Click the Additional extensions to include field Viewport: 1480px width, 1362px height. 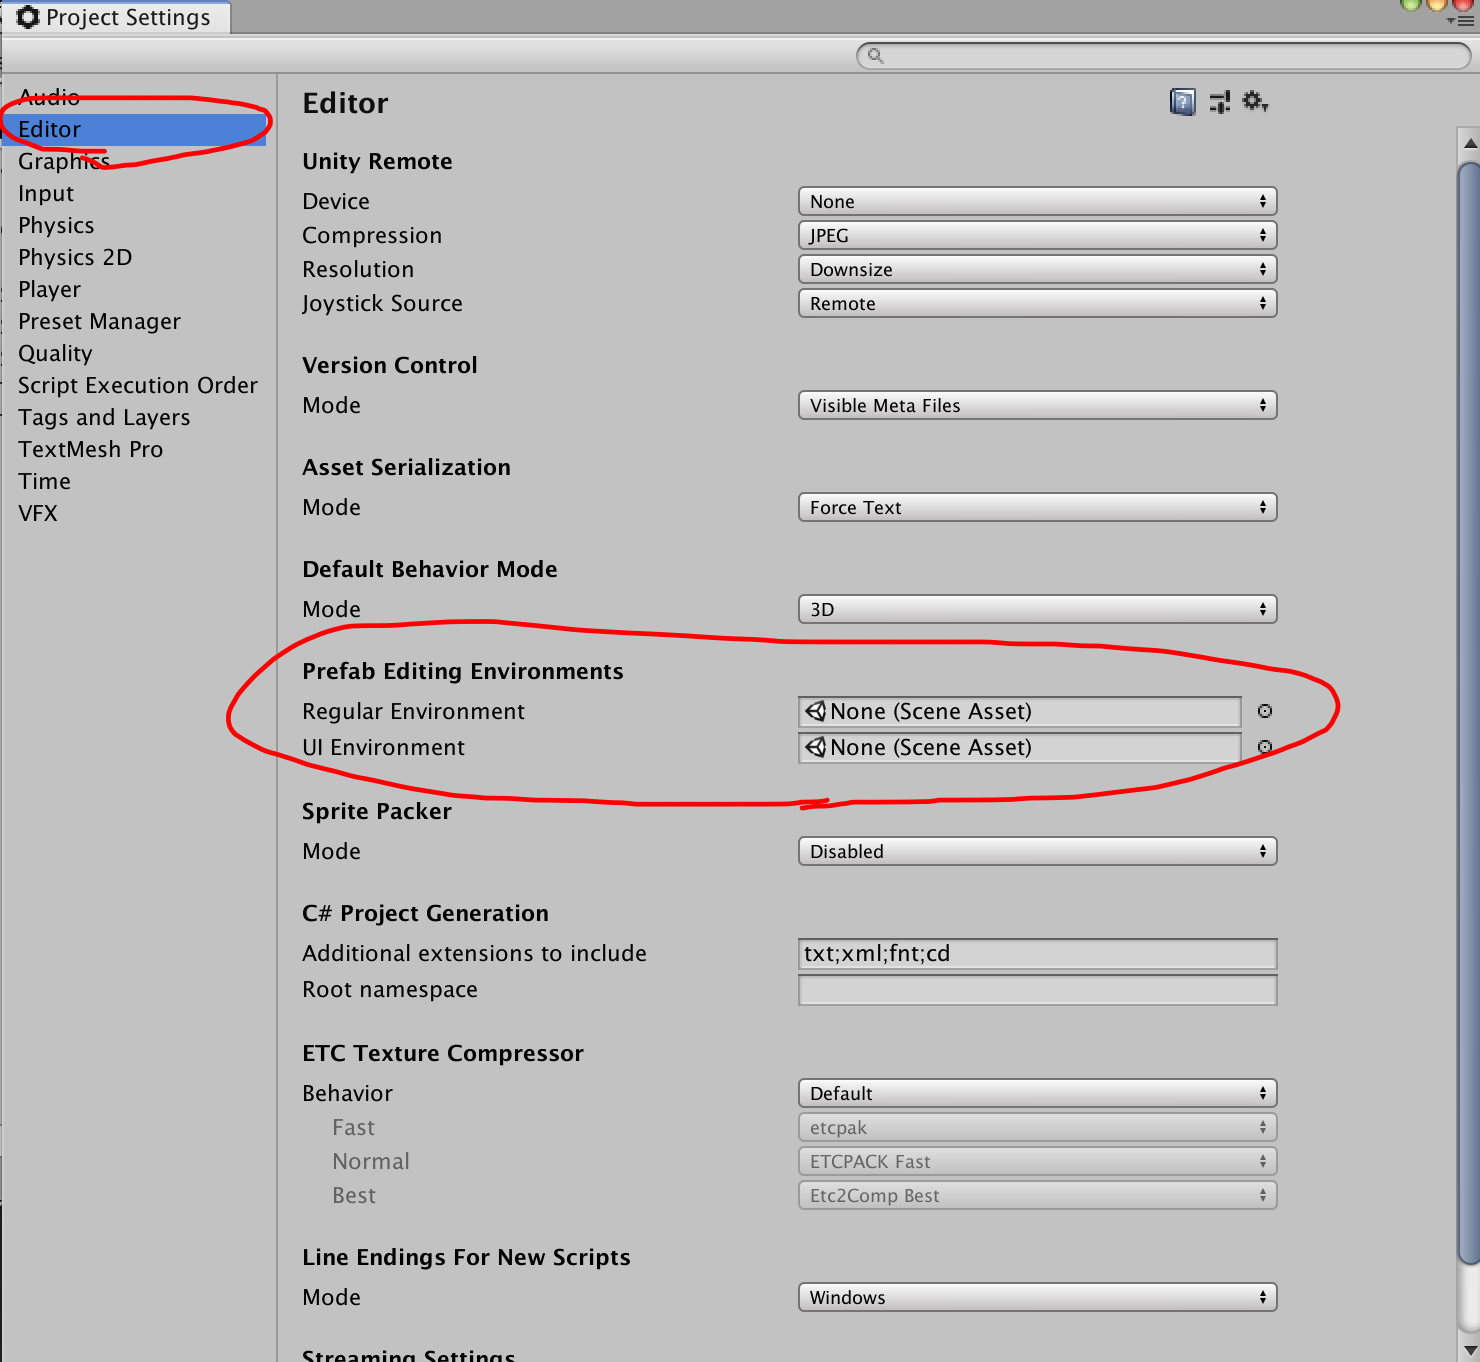pyautogui.click(x=1037, y=954)
